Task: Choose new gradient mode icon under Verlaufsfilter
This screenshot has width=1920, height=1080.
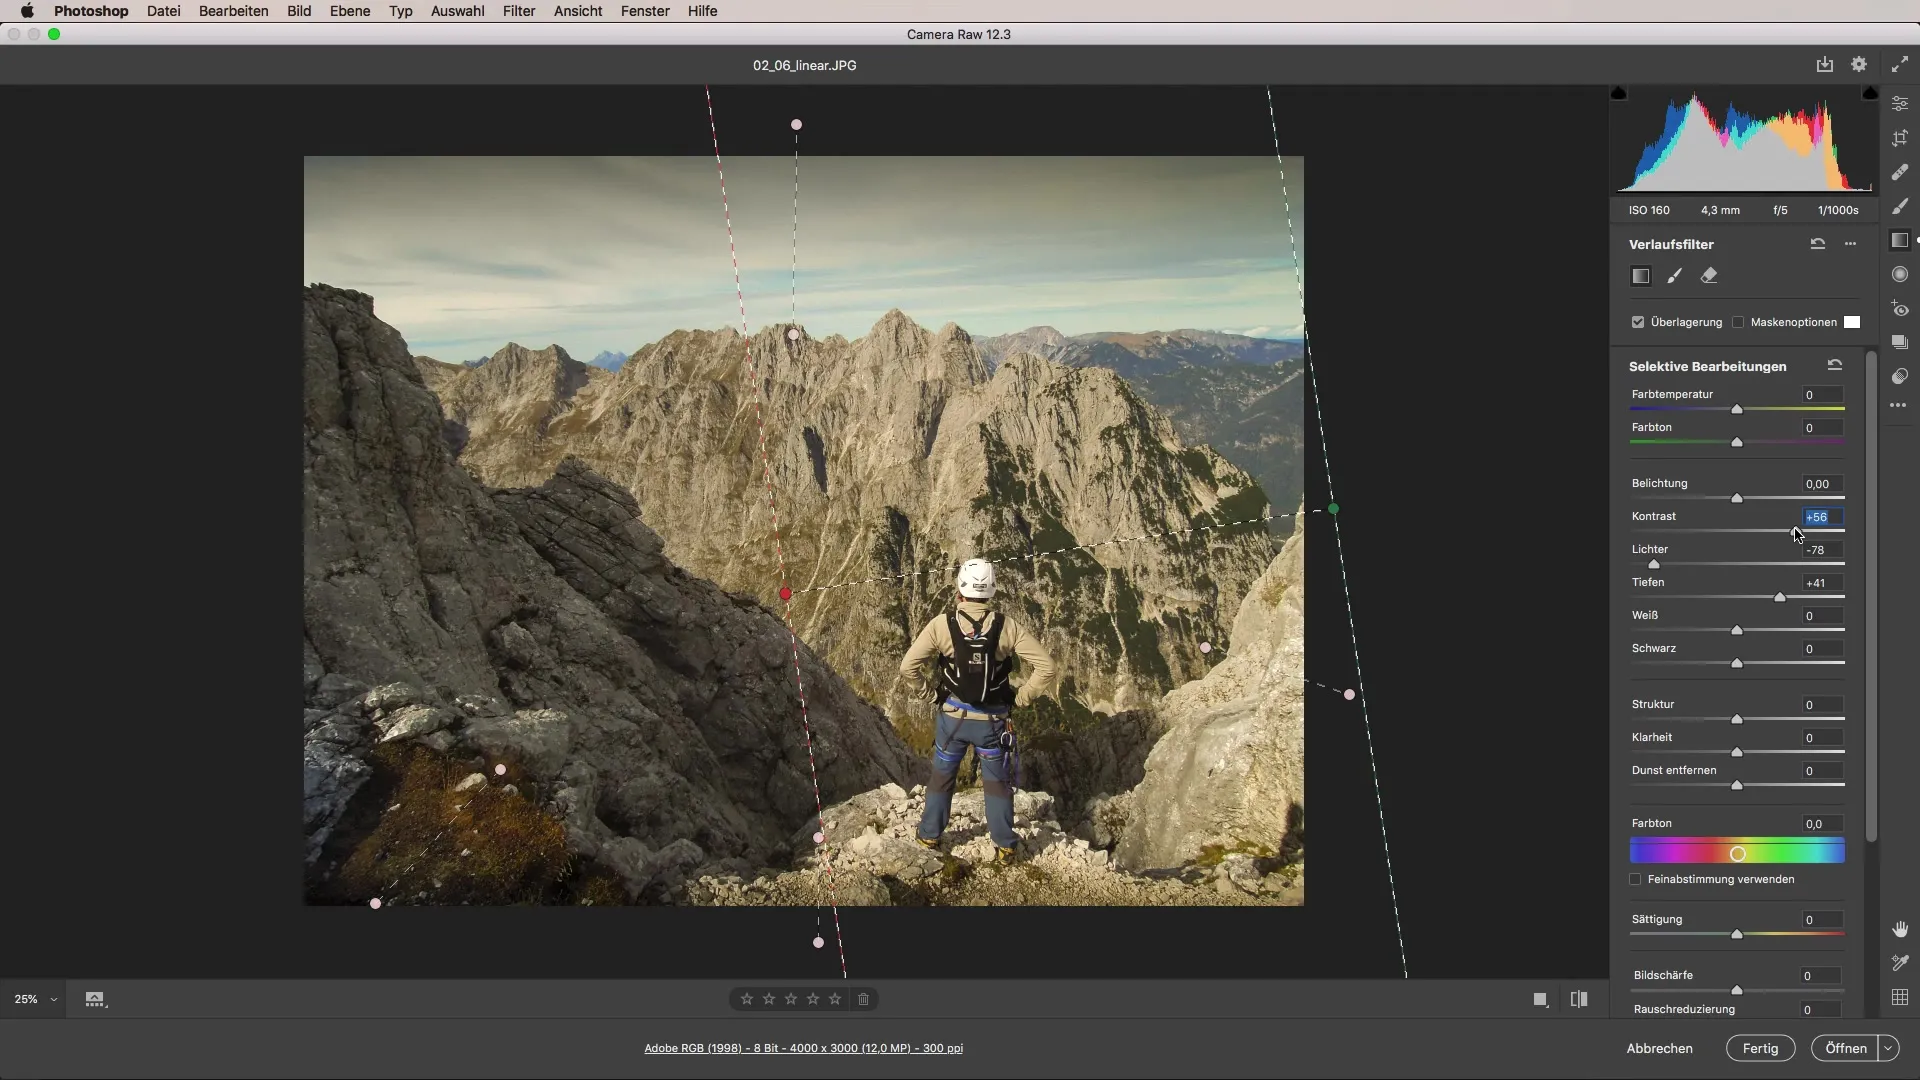Action: [x=1641, y=276]
